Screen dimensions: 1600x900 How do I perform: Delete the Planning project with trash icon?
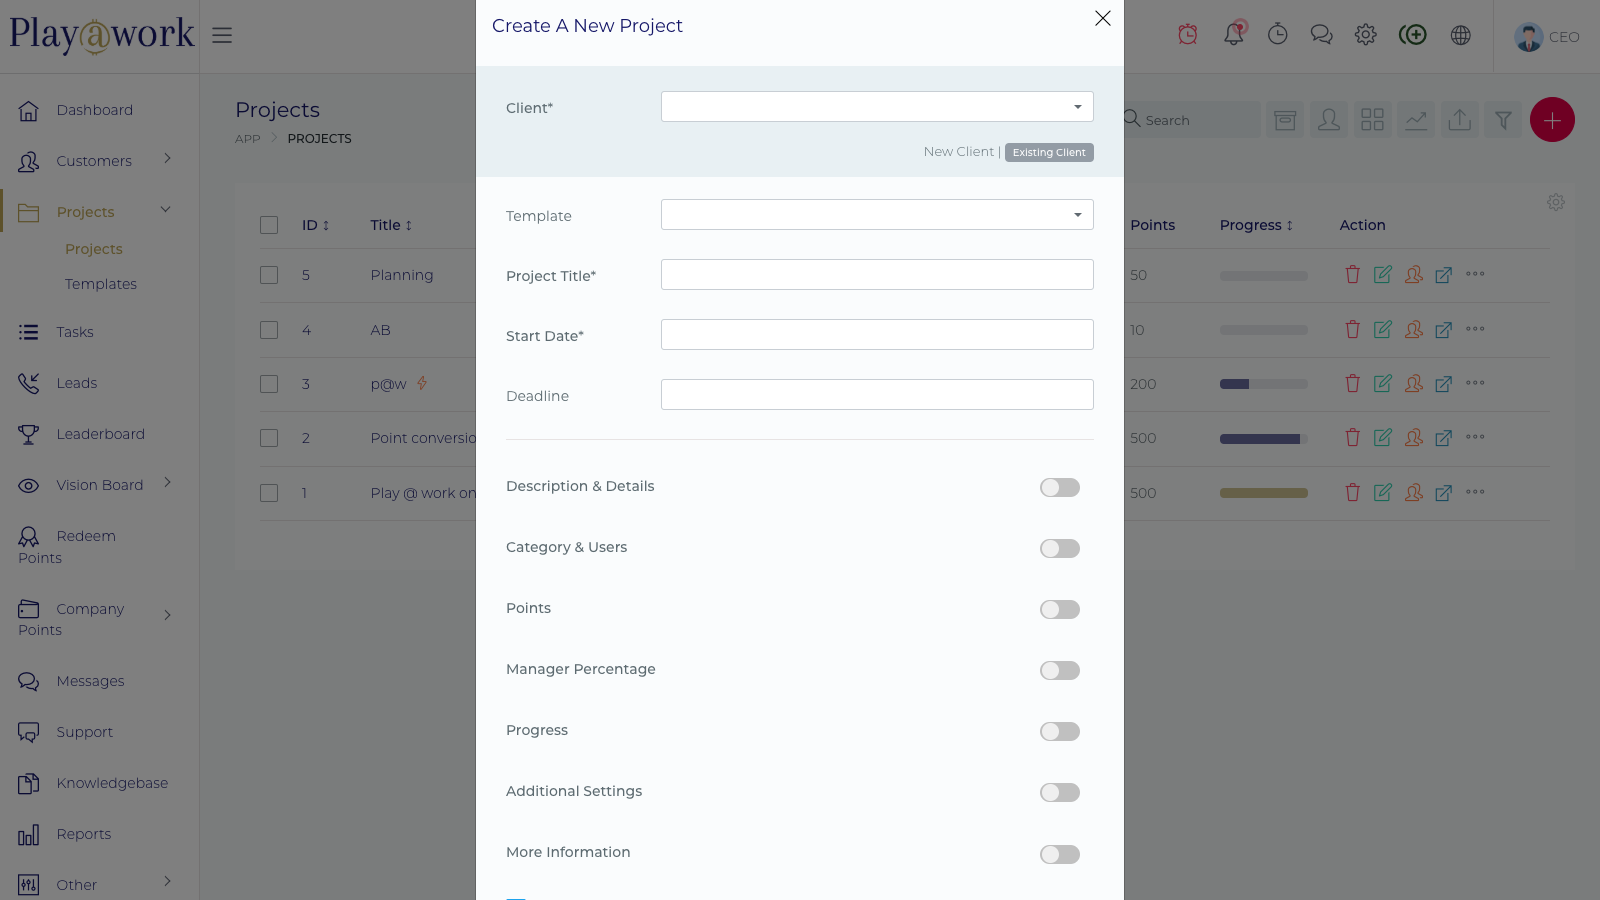point(1352,275)
